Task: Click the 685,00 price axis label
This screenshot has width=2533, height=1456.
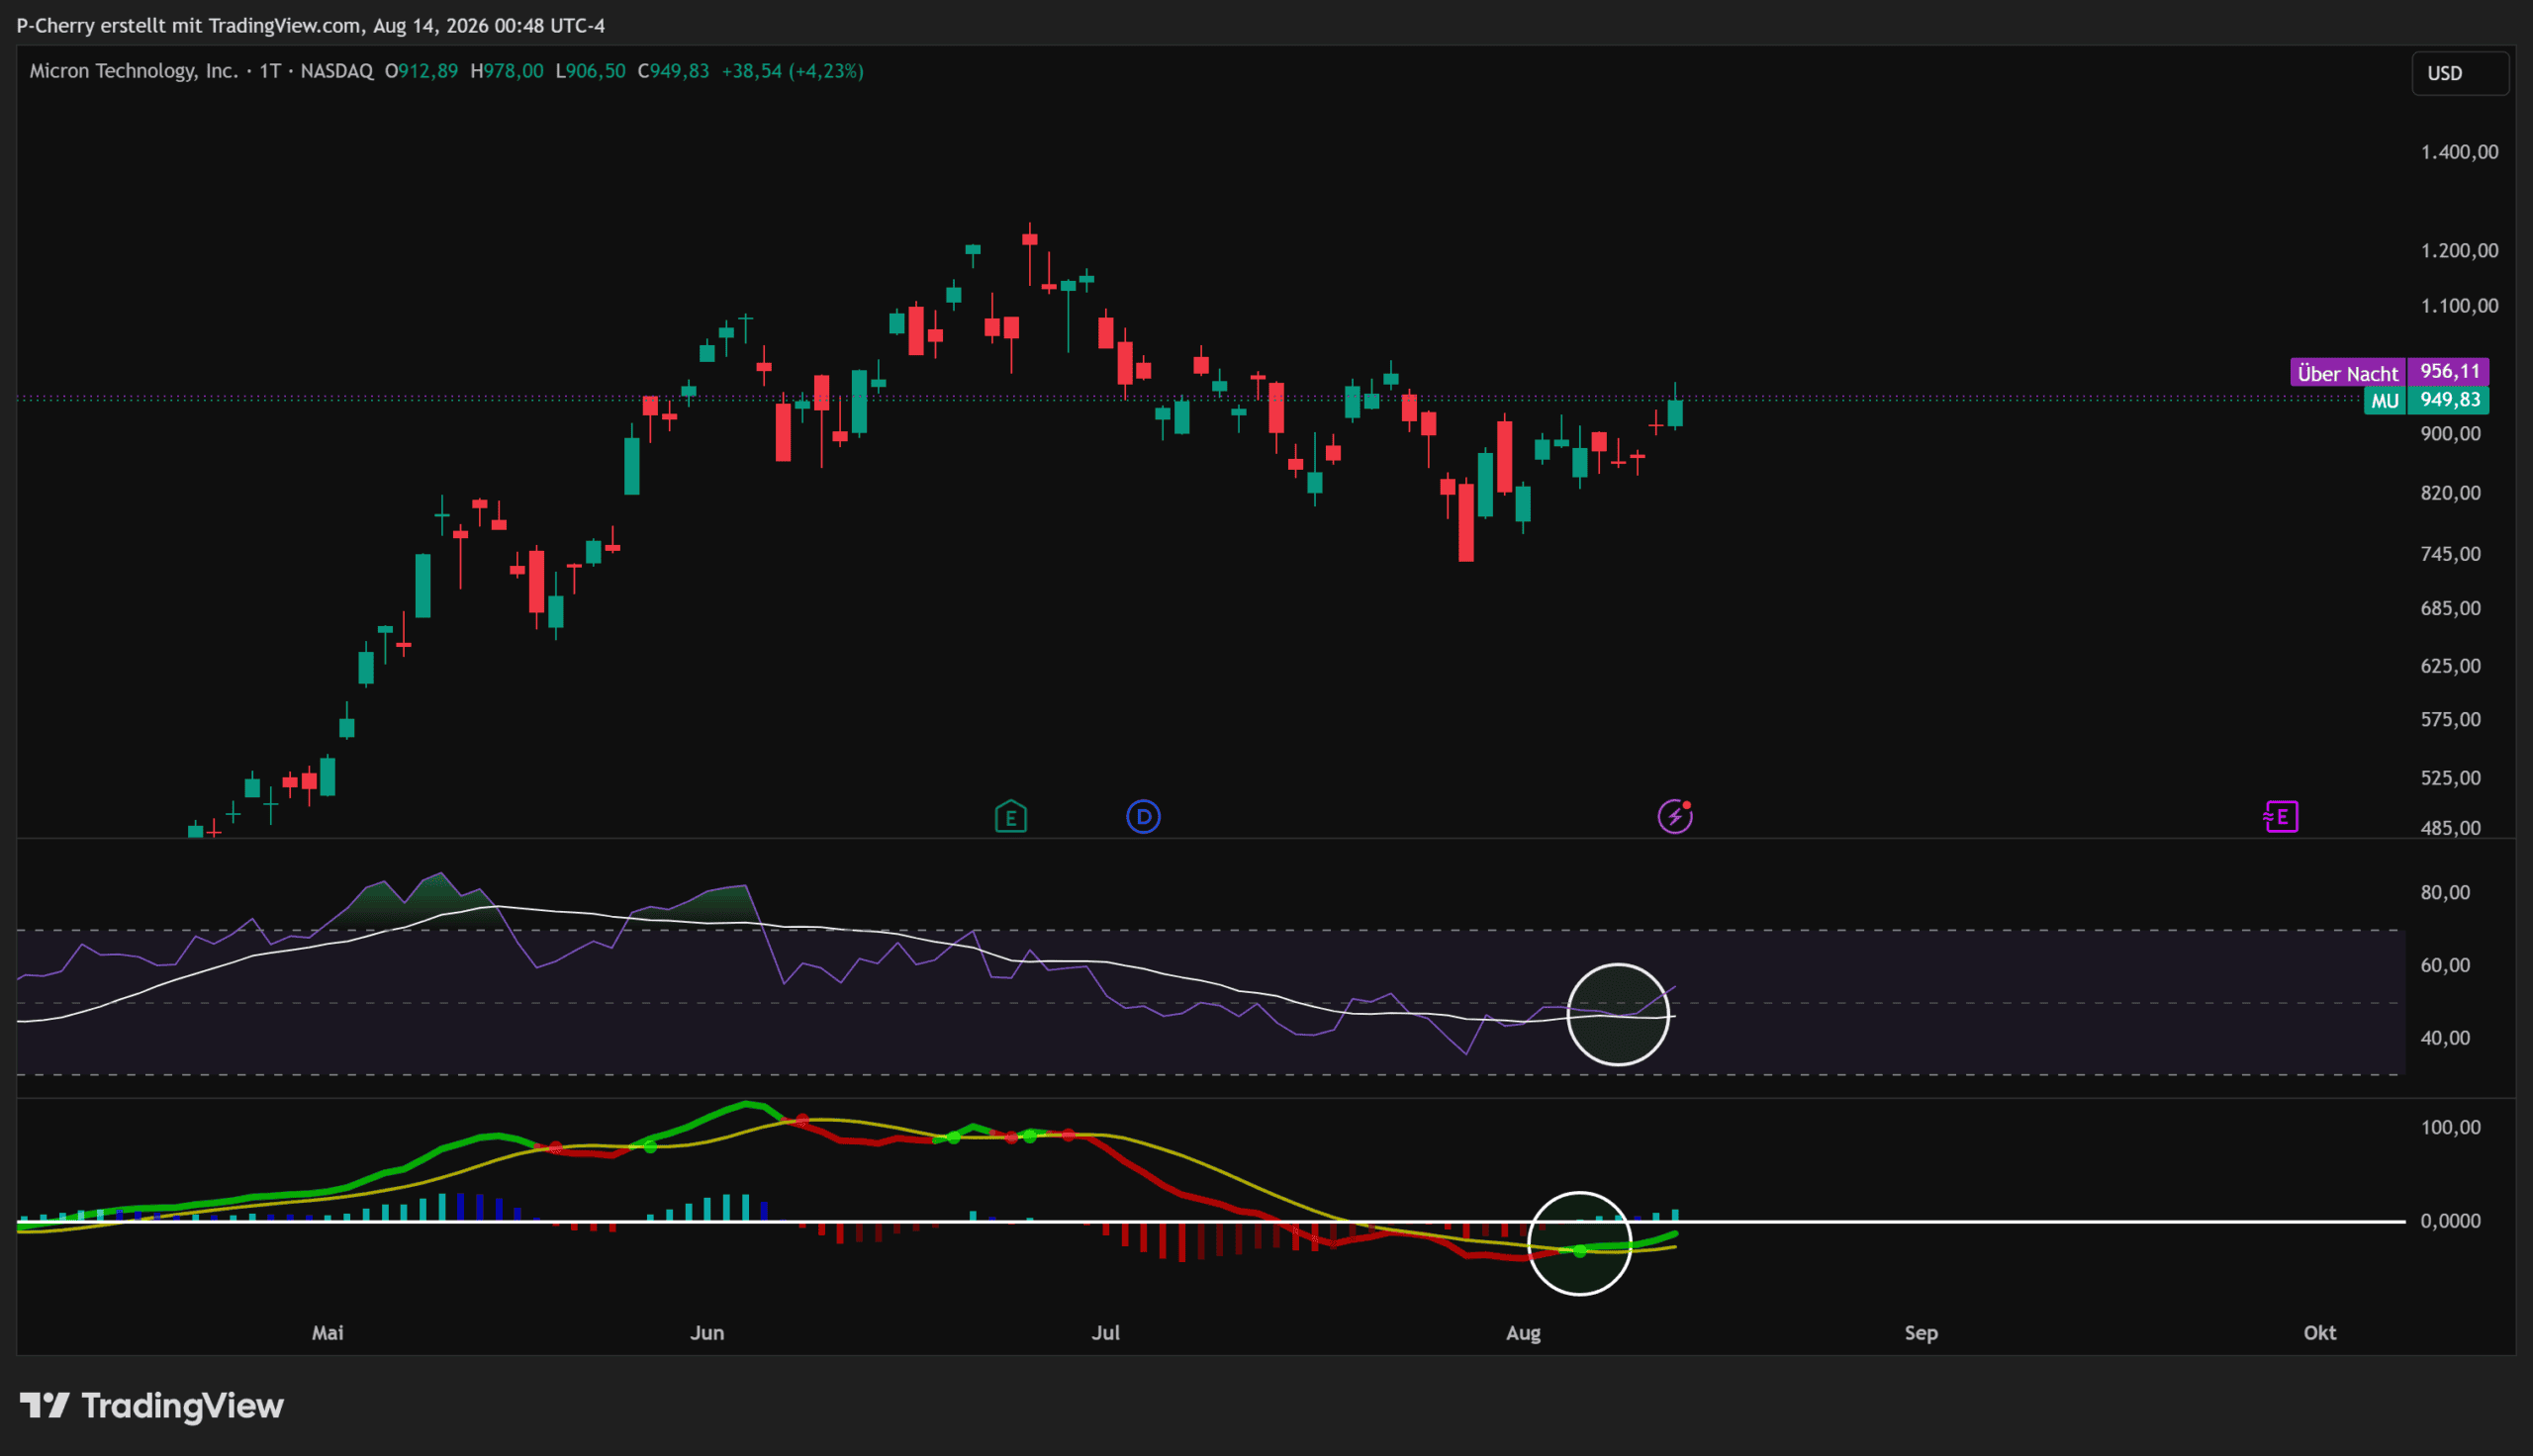Action: pyautogui.click(x=2450, y=608)
